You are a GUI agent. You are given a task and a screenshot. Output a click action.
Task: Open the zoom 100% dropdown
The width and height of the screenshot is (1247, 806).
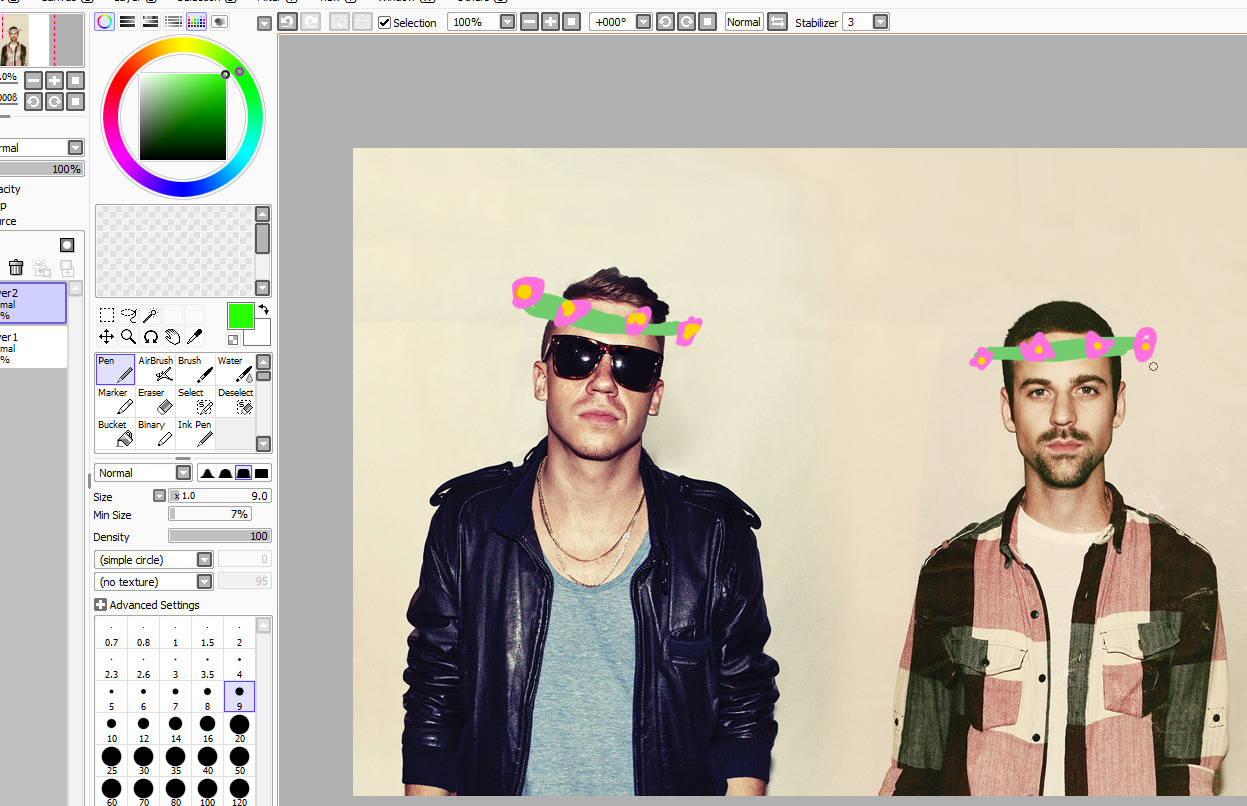point(508,22)
